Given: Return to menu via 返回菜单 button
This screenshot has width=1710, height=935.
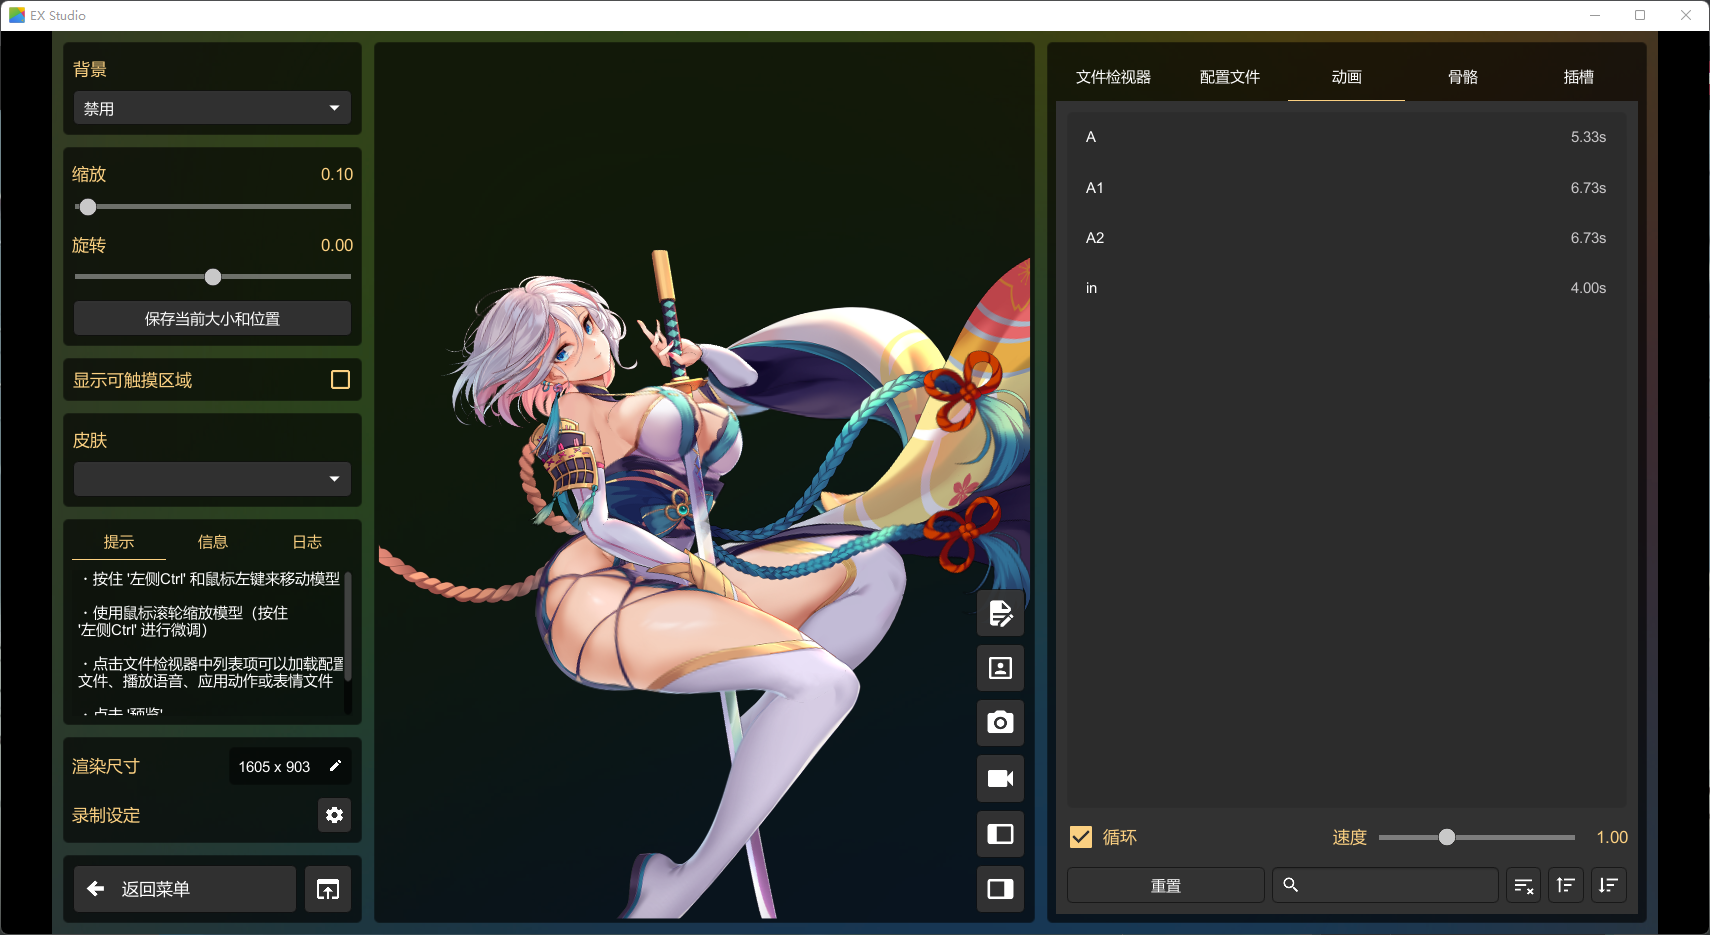Looking at the screenshot, I should pos(185,889).
